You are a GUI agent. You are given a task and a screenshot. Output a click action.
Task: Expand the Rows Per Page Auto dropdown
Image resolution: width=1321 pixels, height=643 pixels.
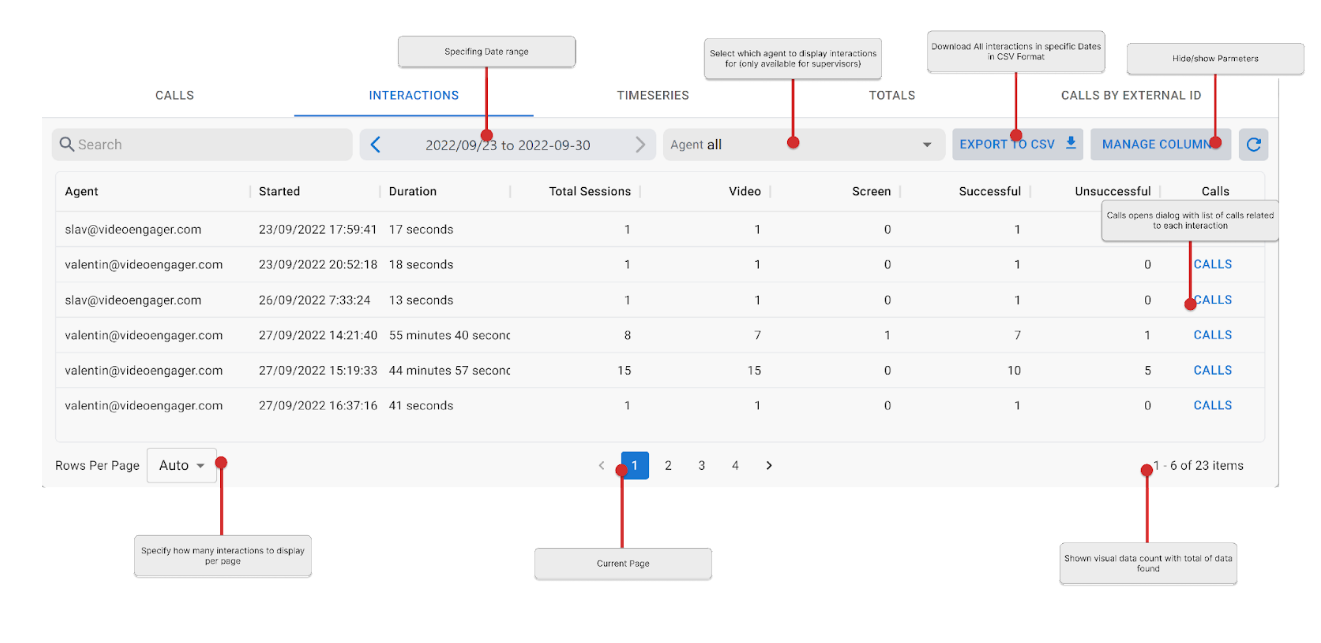click(181, 466)
